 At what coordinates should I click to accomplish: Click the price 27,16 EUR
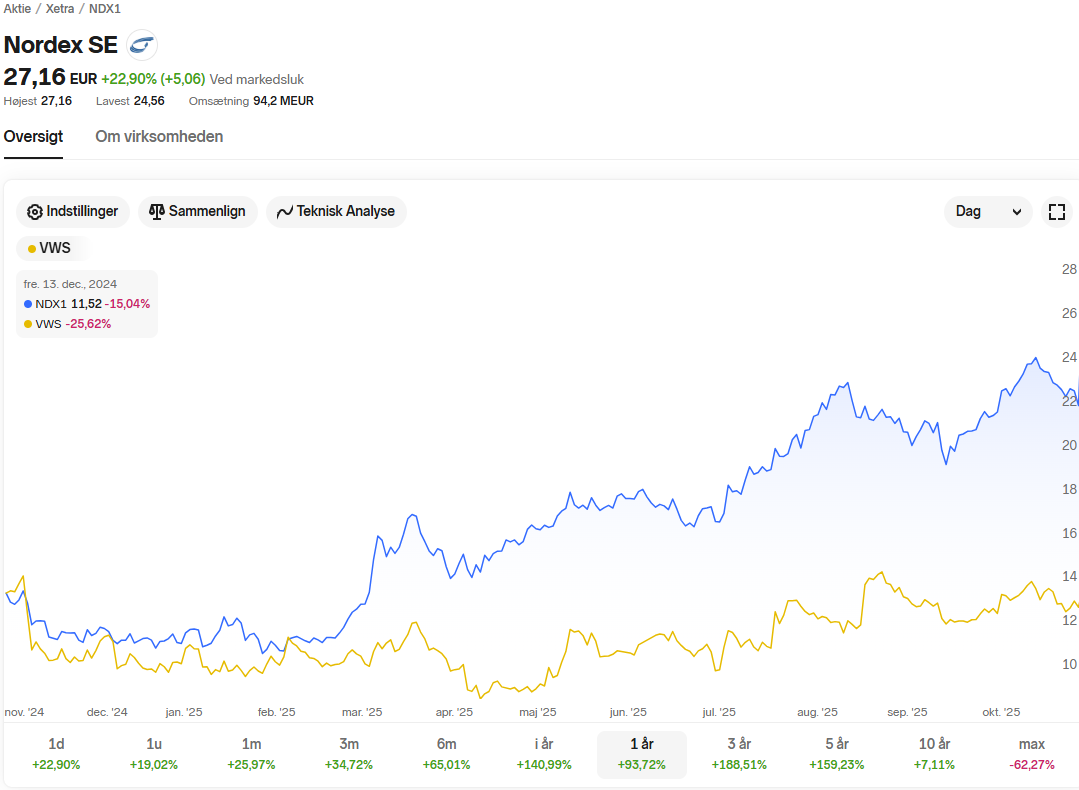point(50,78)
